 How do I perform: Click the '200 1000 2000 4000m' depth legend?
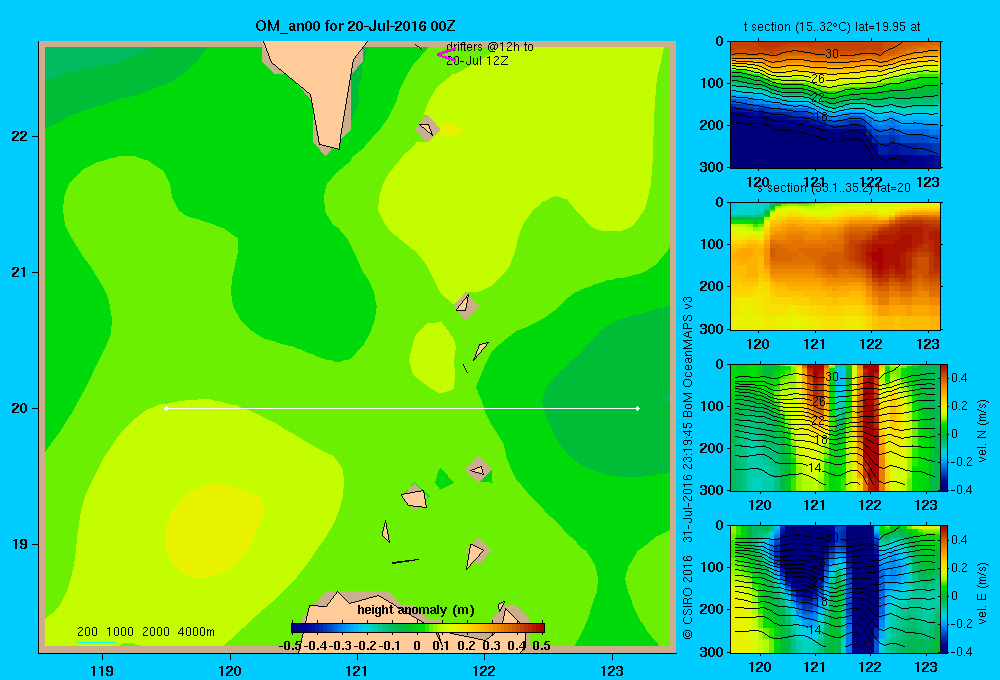pyautogui.click(x=145, y=632)
